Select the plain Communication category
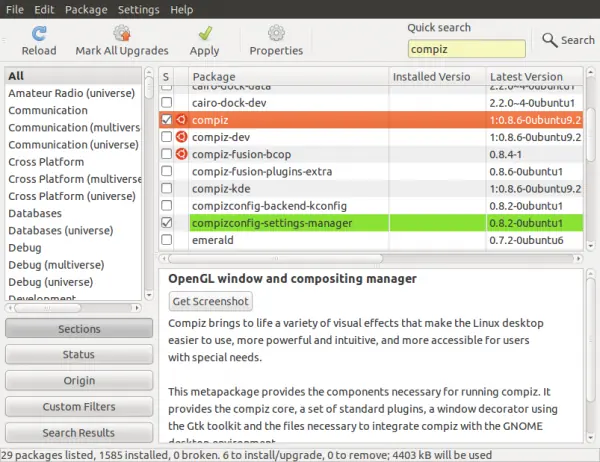The height and width of the screenshot is (462, 600). point(73,110)
